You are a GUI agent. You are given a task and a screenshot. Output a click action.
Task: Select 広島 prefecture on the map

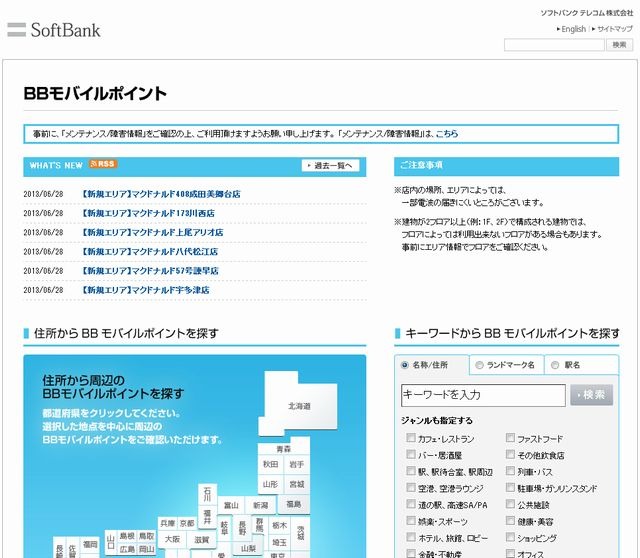(127, 549)
